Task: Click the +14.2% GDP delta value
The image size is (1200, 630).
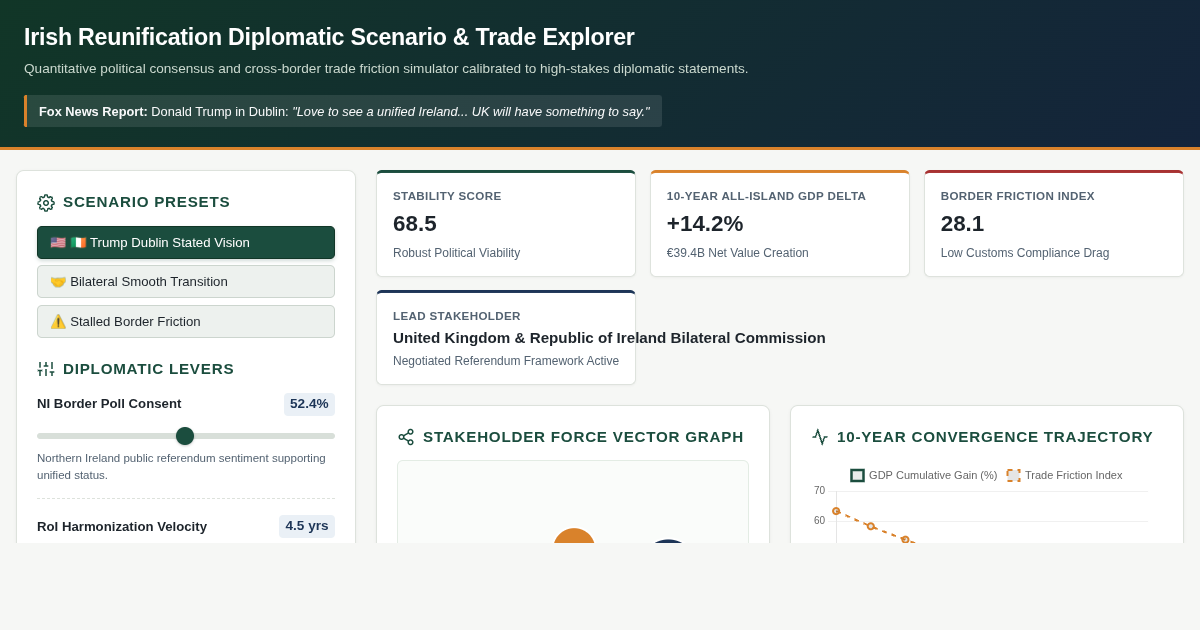Action: [x=705, y=224]
